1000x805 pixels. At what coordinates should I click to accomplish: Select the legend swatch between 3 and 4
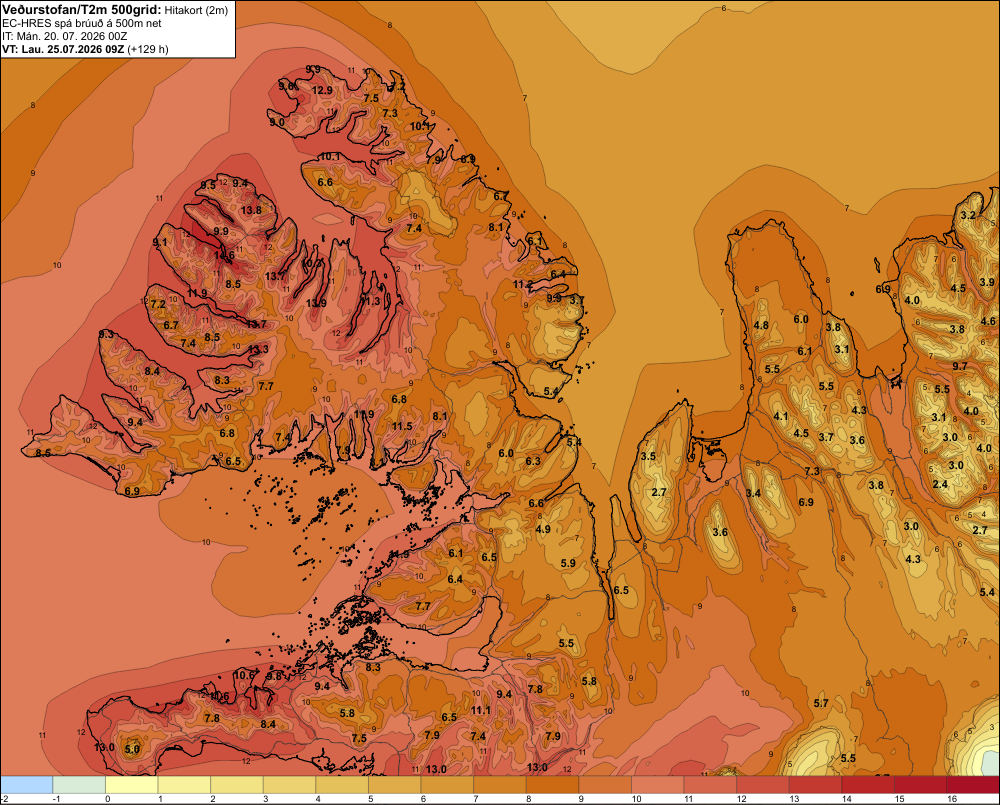[x=290, y=785]
